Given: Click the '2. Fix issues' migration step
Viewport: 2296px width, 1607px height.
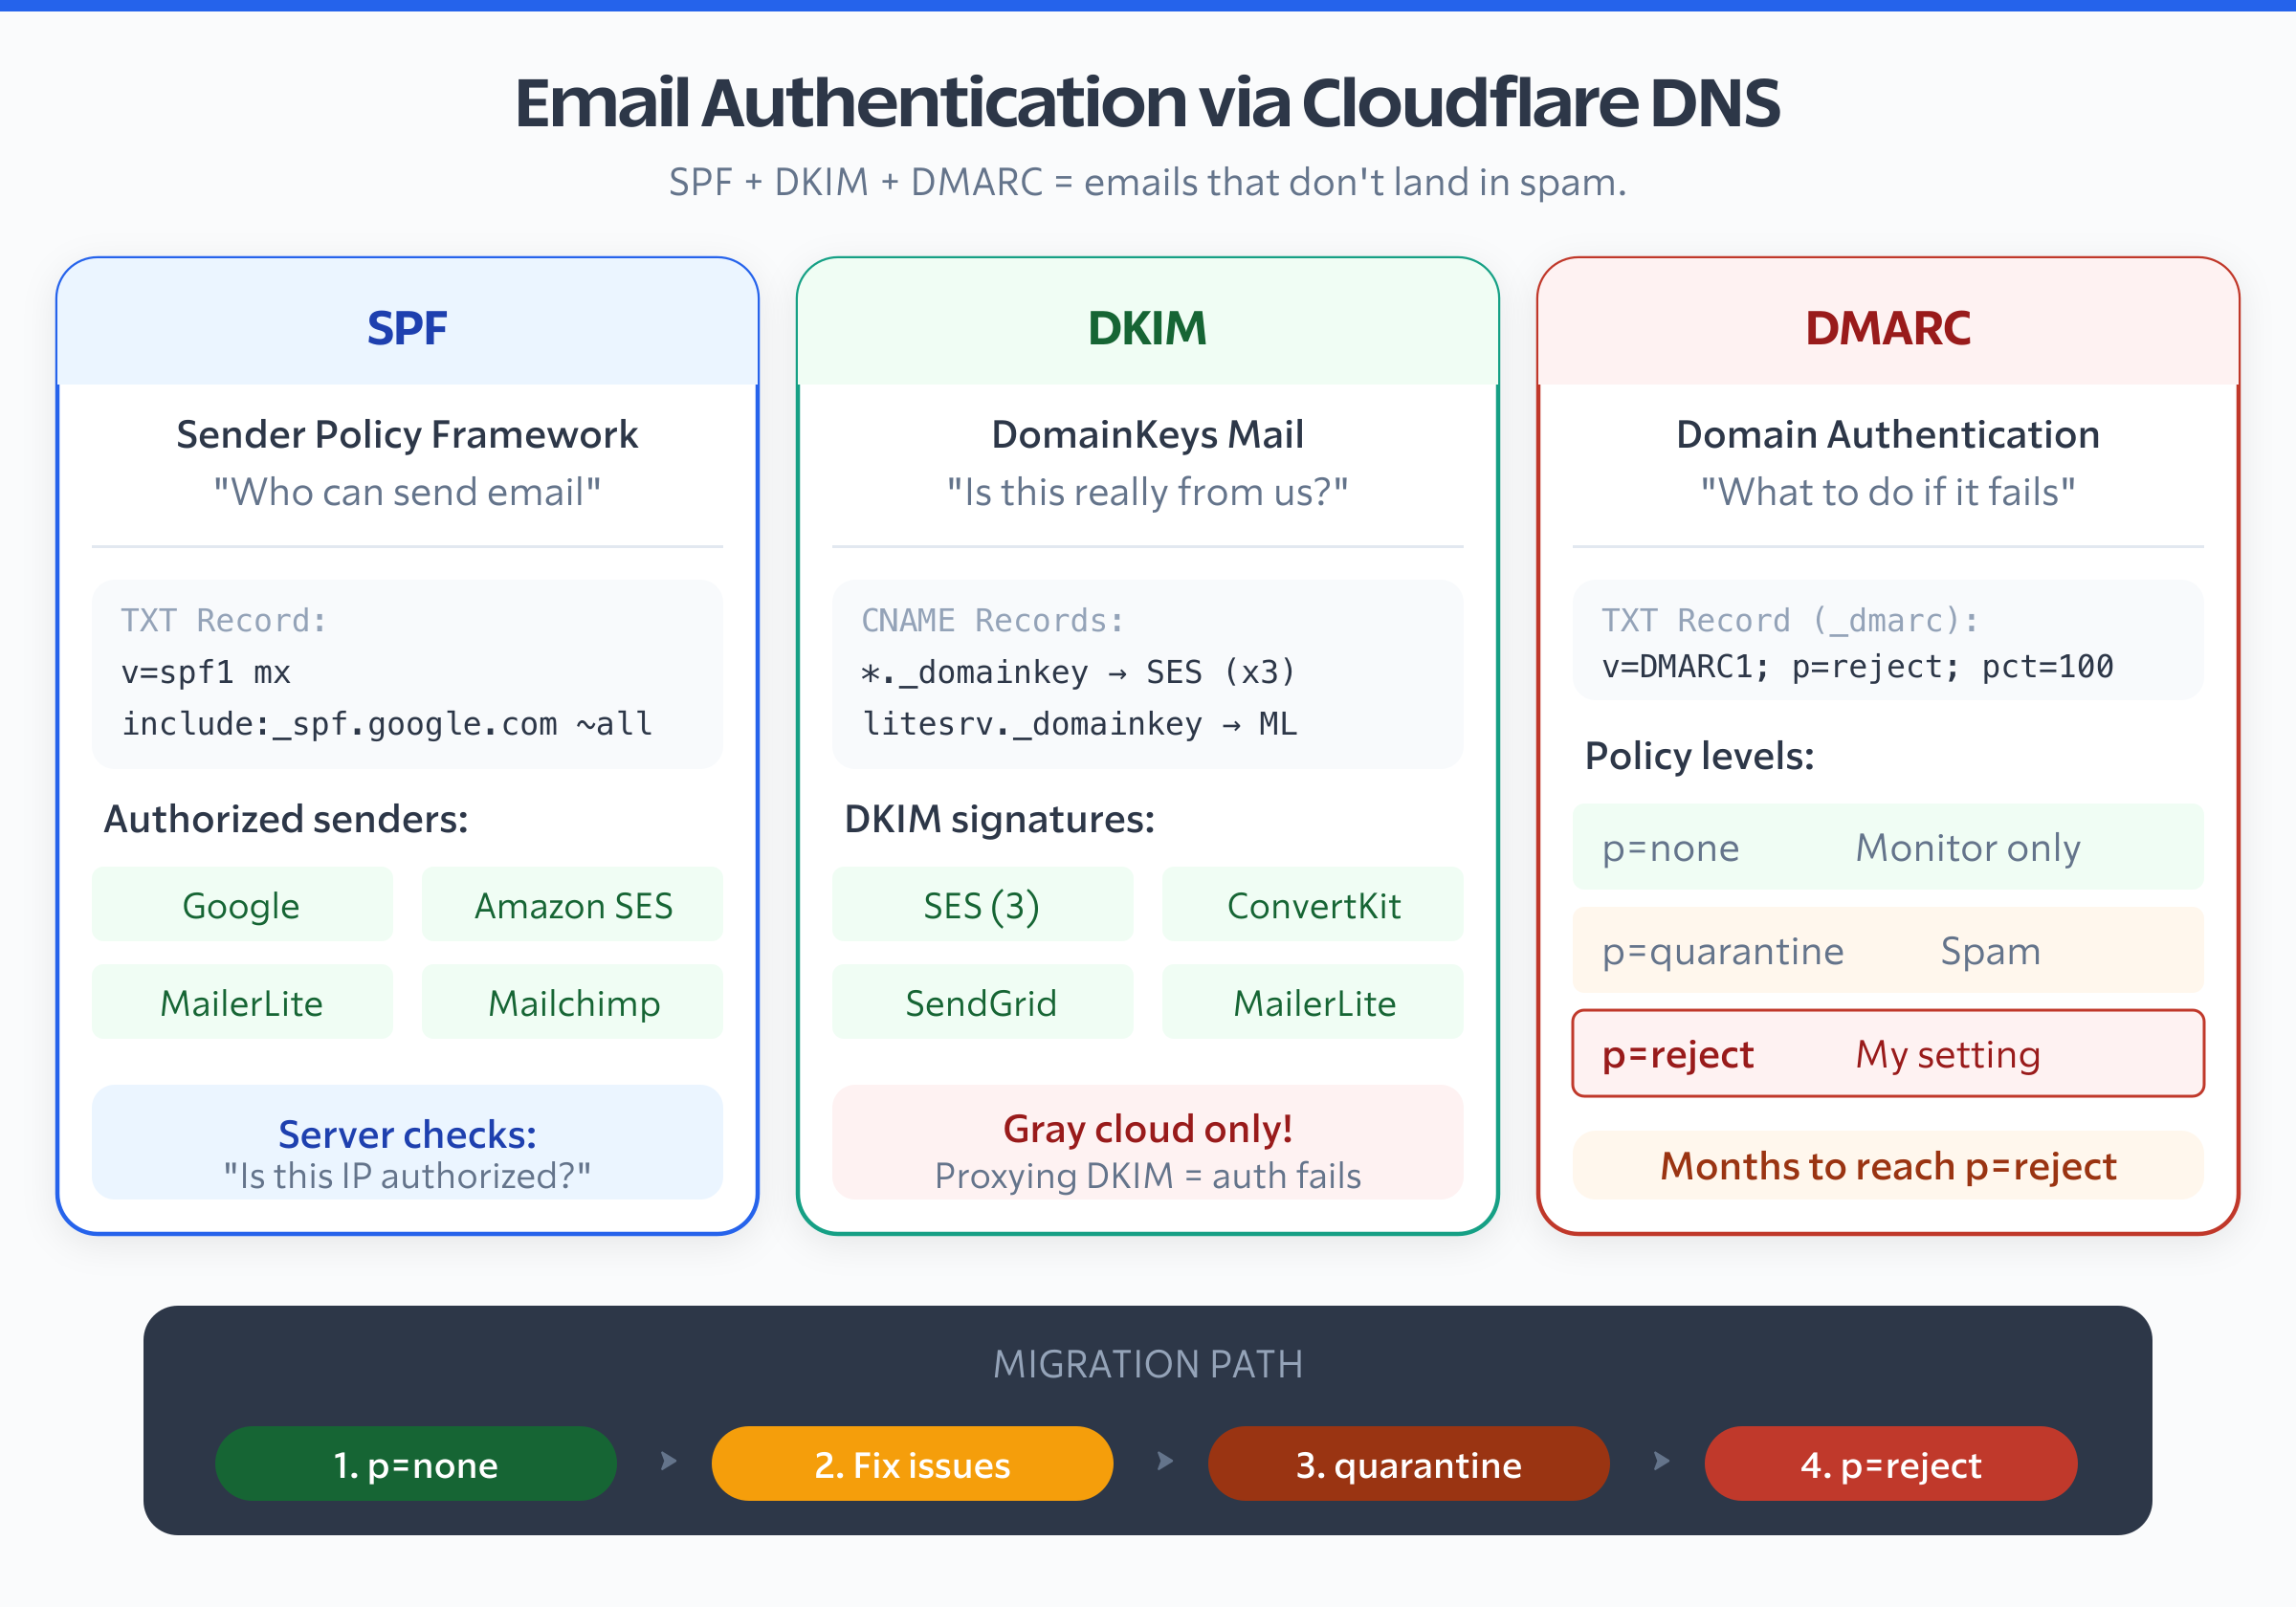Looking at the screenshot, I should point(911,1464).
